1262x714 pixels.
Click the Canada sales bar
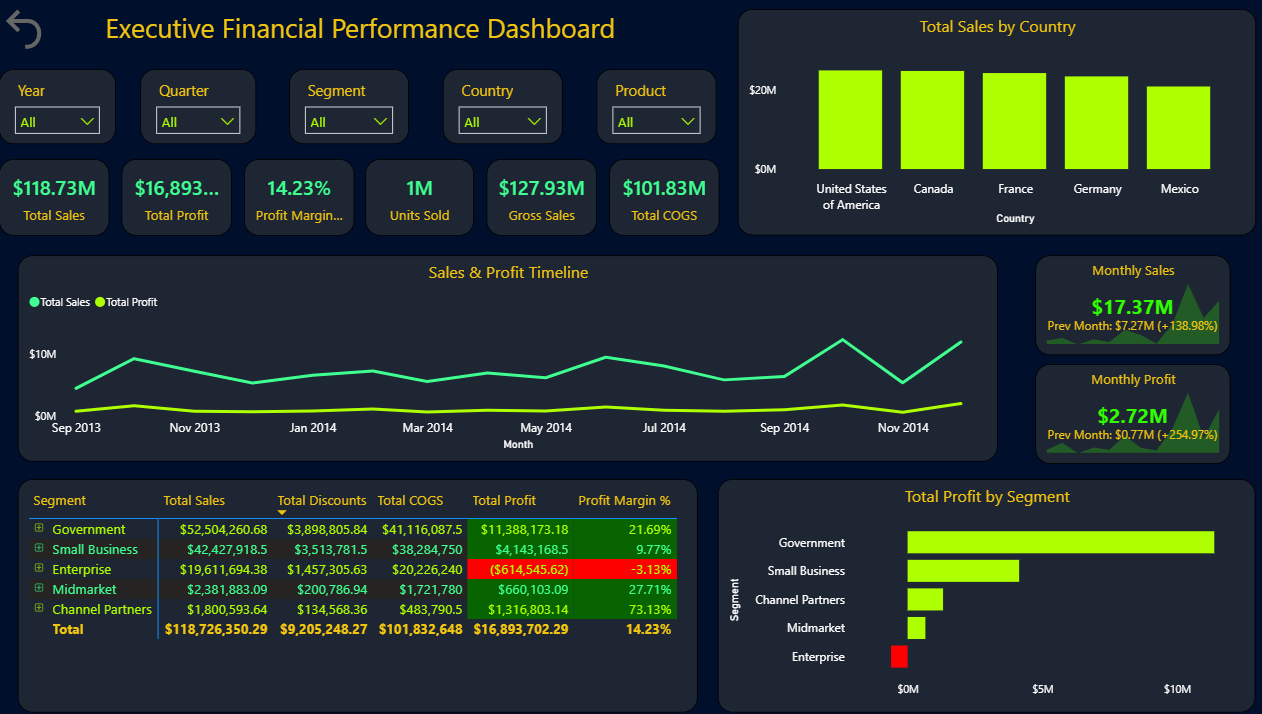932,119
